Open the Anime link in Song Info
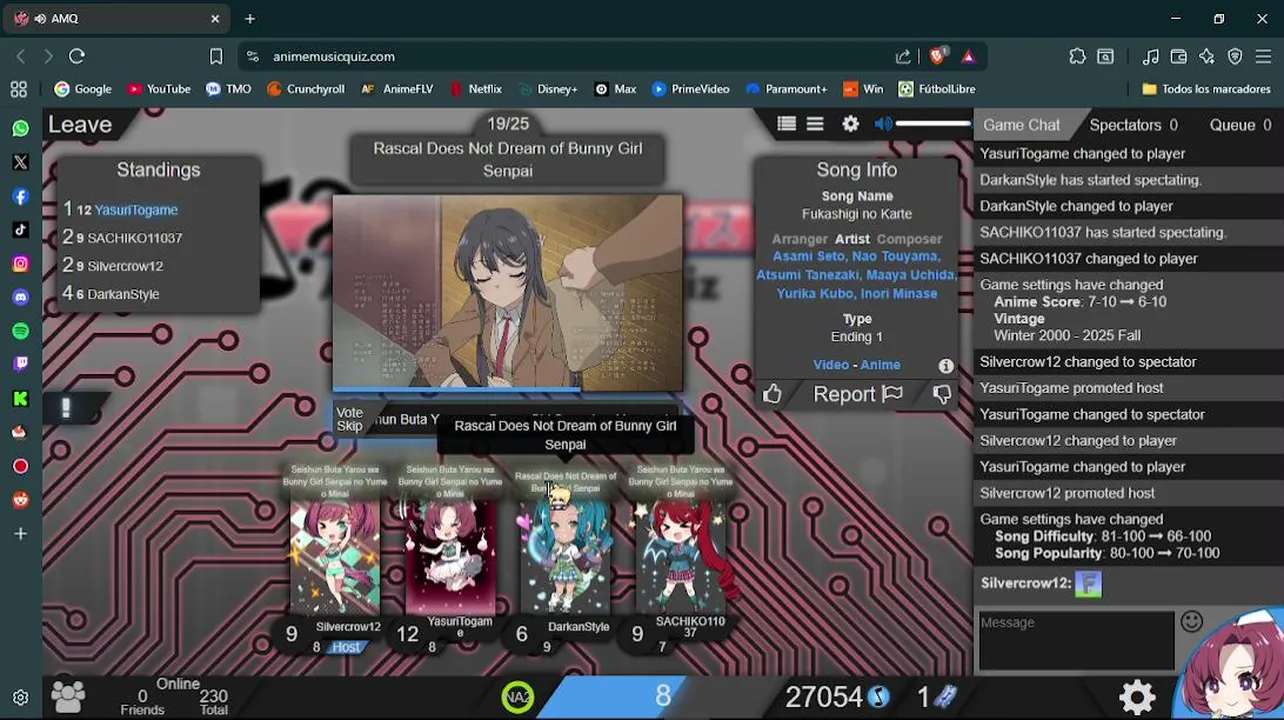Screen dimensions: 1284x720 pos(880,365)
